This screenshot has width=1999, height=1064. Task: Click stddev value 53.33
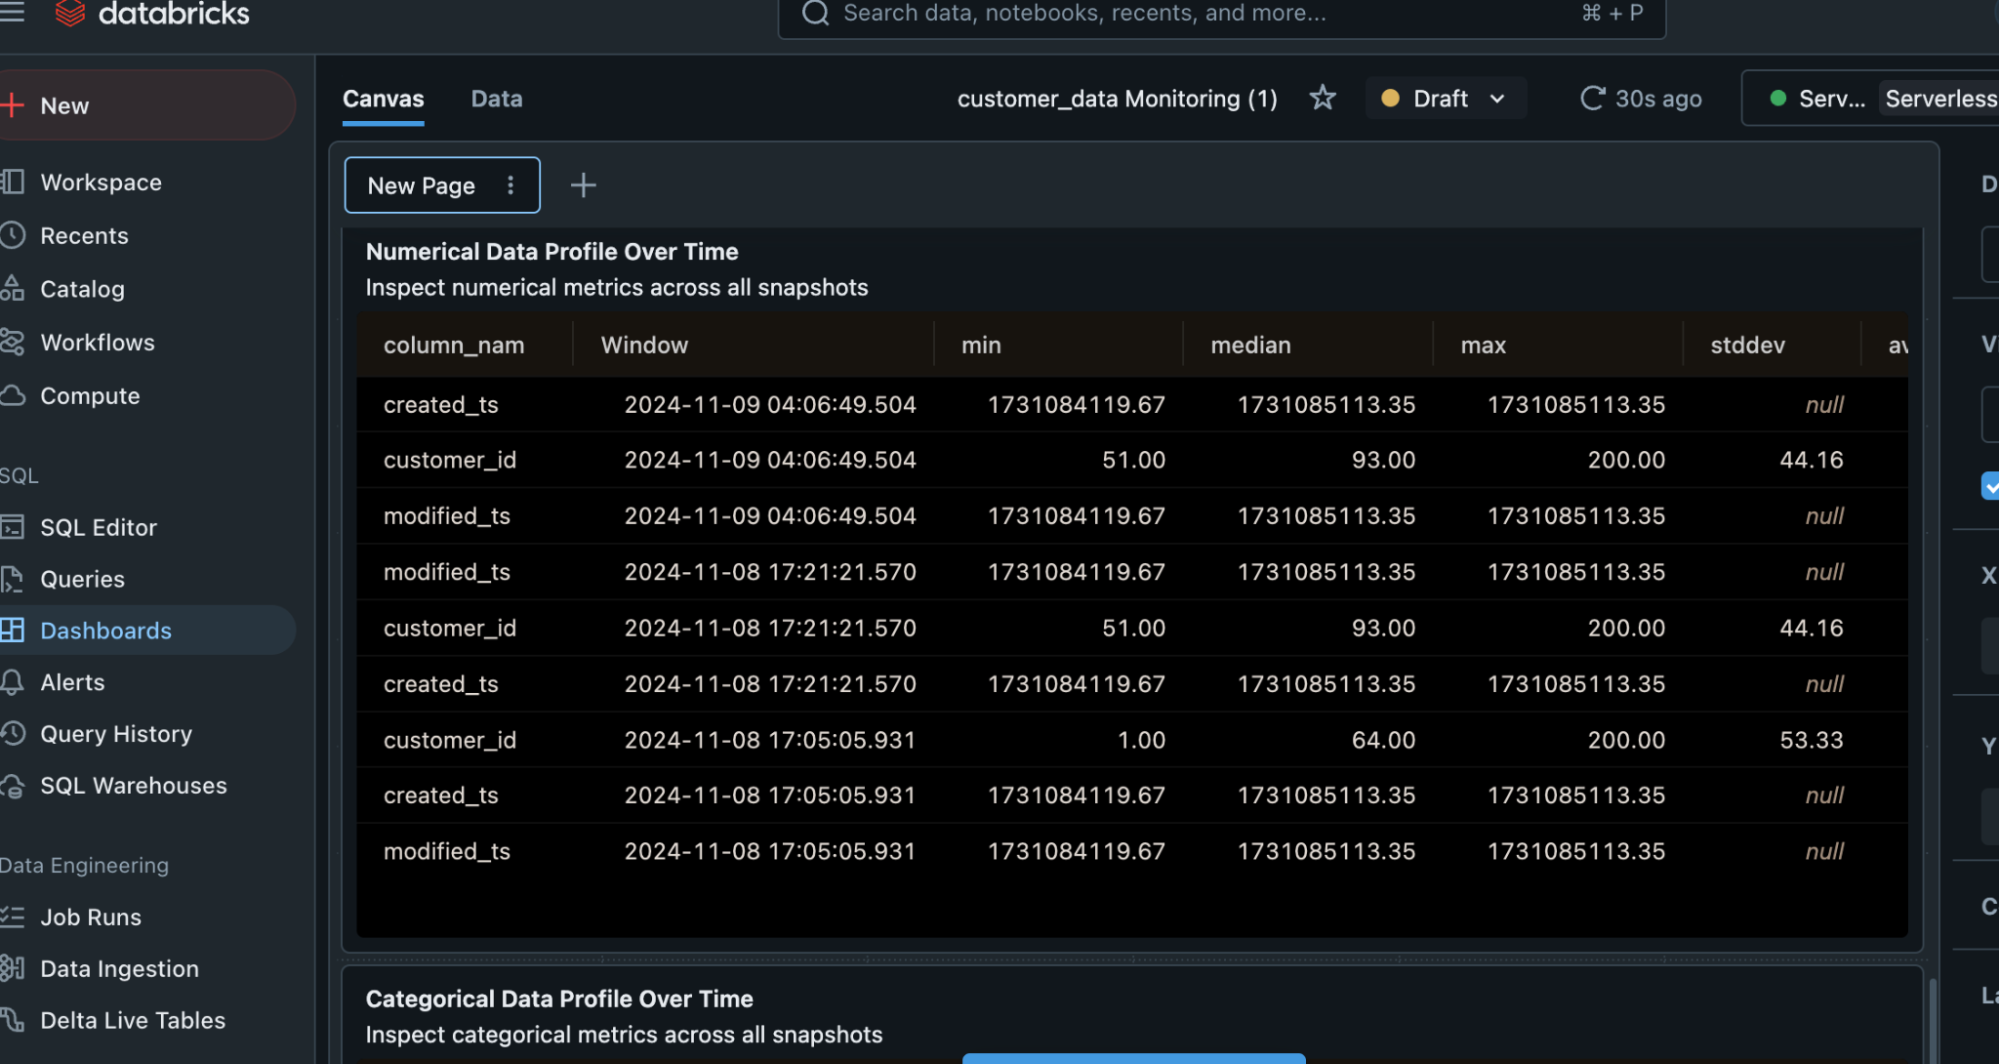1811,740
